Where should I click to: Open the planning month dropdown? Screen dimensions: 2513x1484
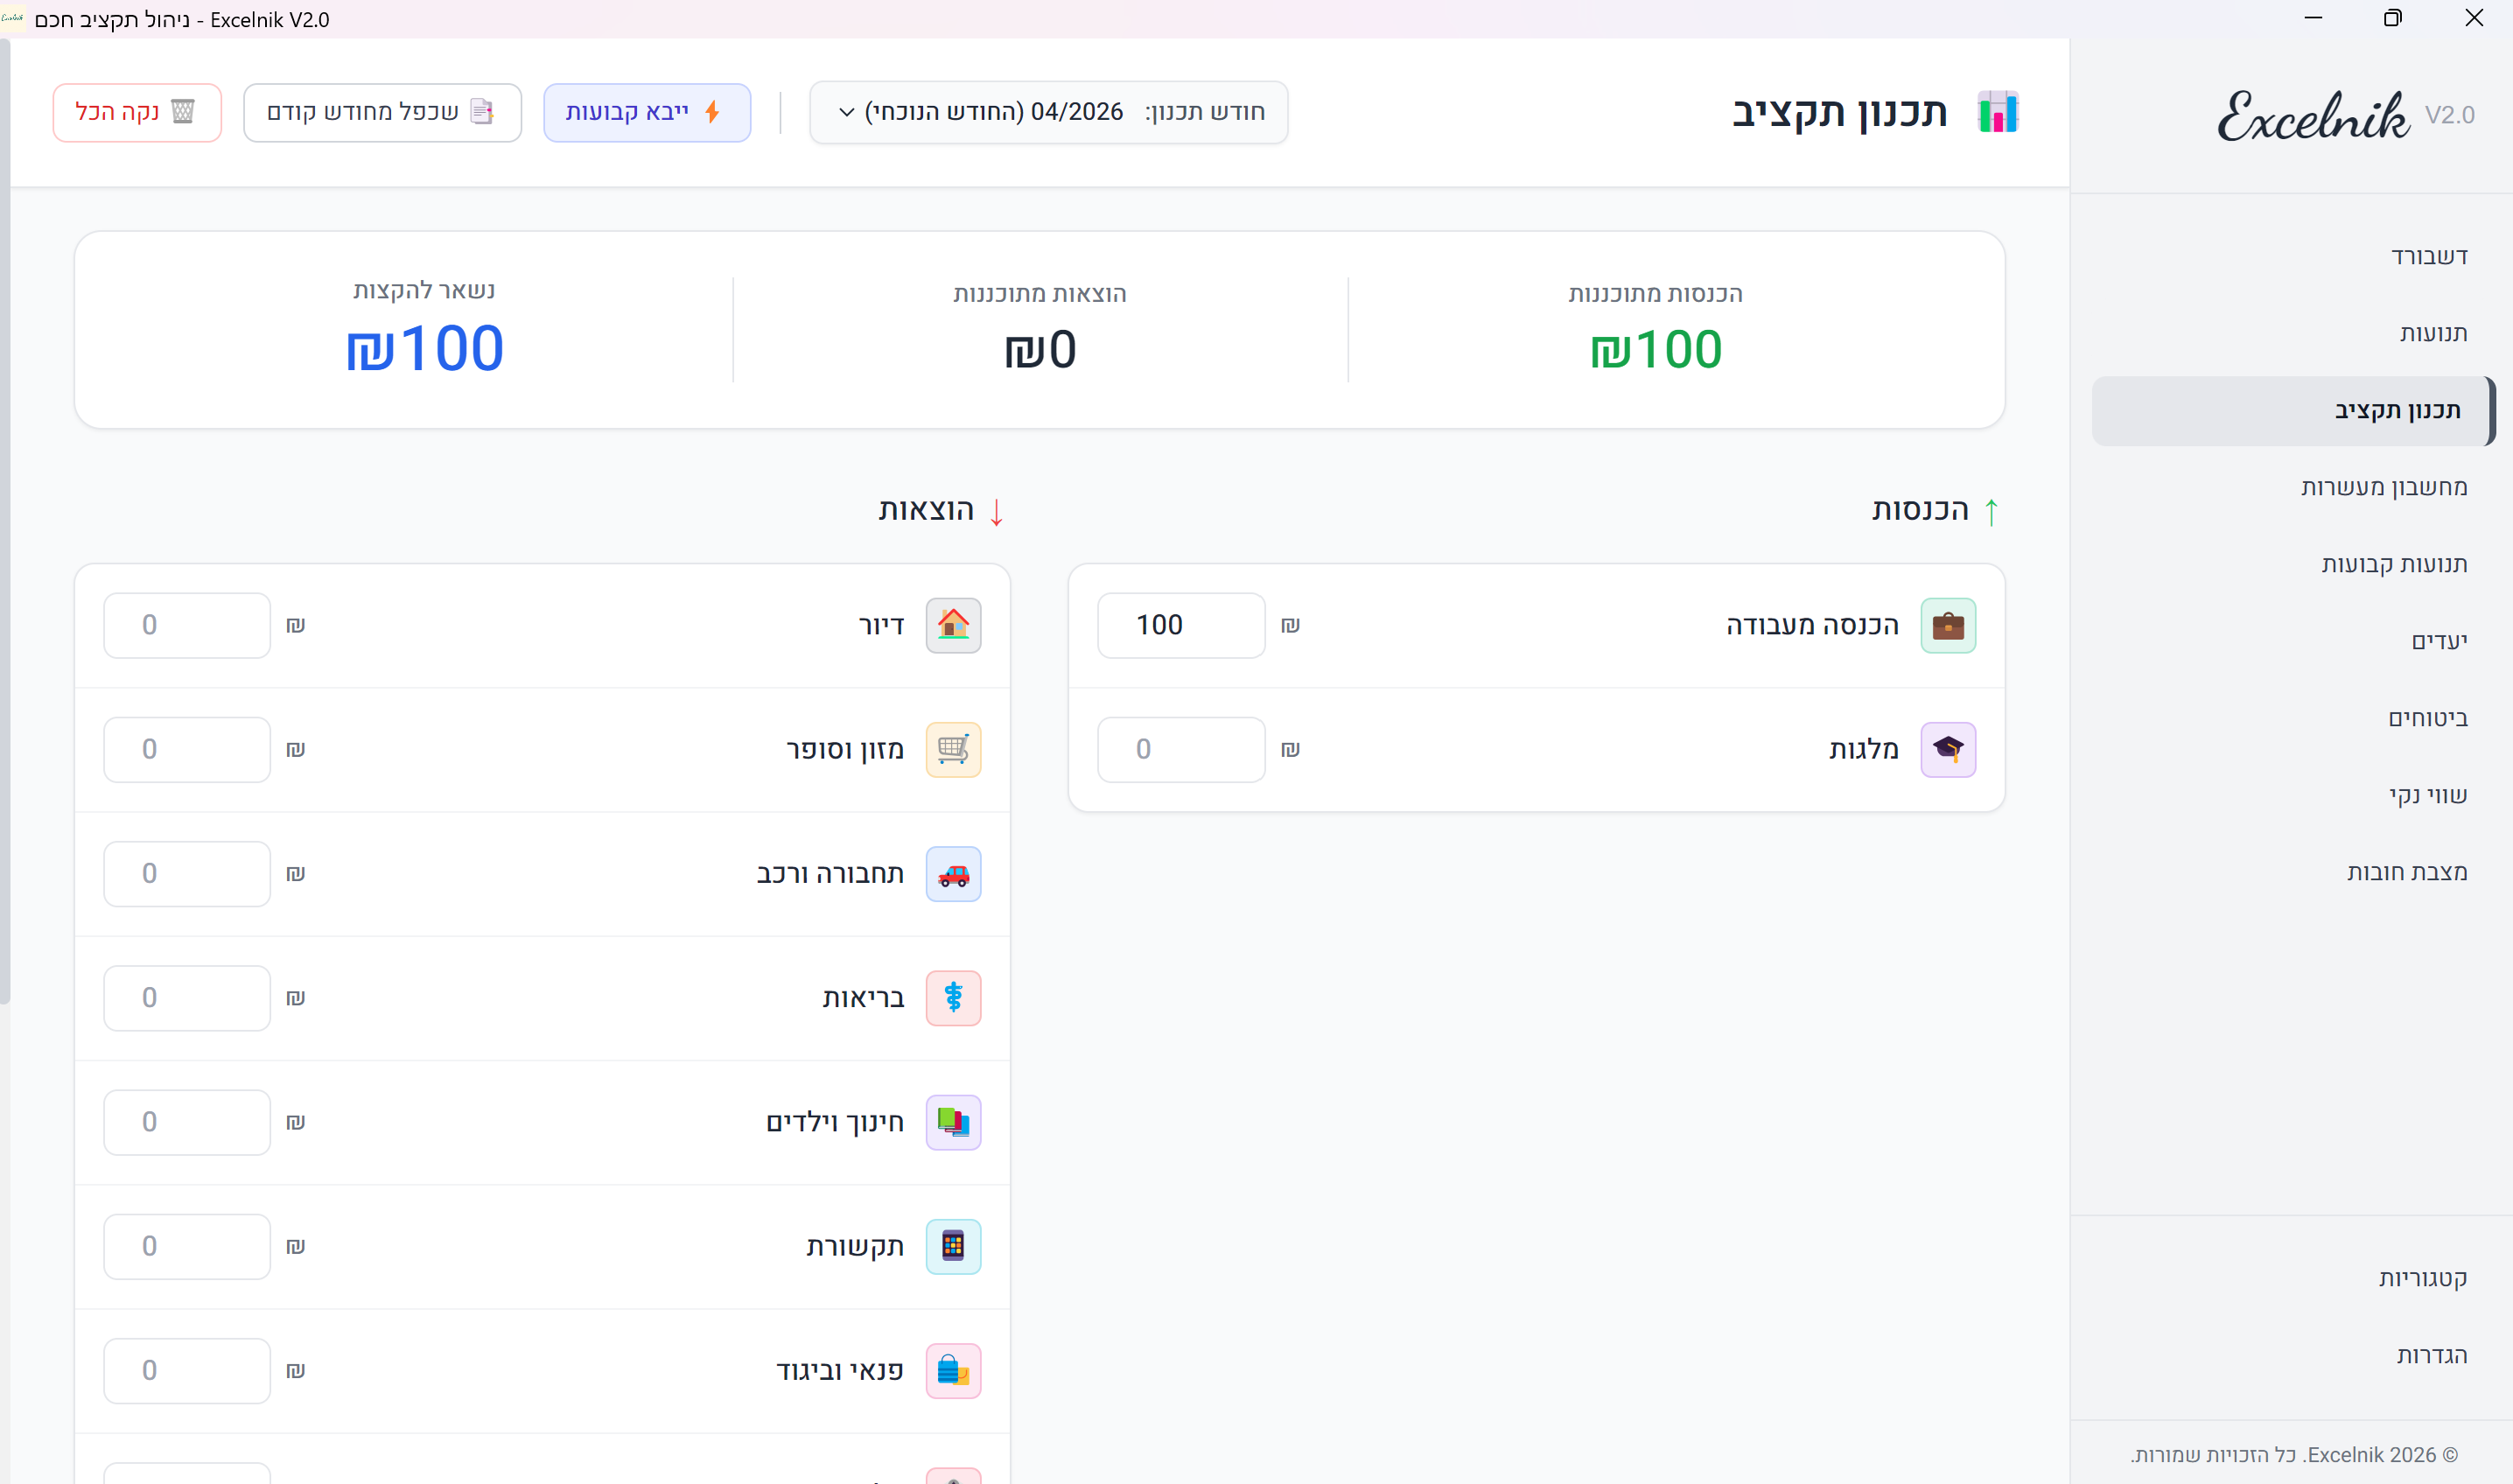[x=1048, y=112]
